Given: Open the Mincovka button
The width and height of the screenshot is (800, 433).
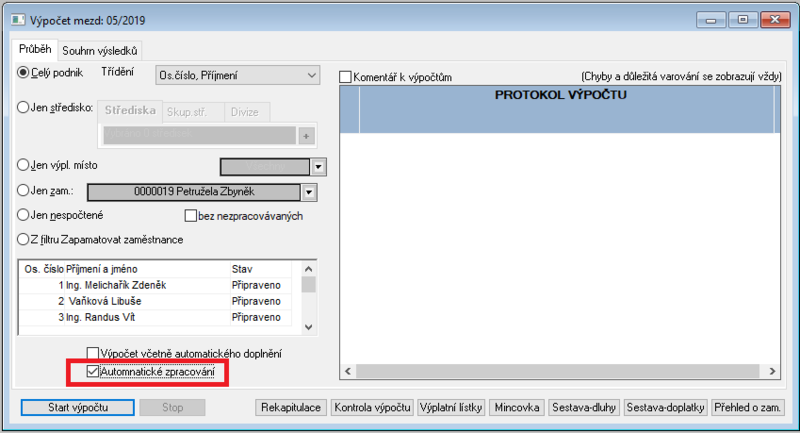Looking at the screenshot, I should (x=517, y=407).
